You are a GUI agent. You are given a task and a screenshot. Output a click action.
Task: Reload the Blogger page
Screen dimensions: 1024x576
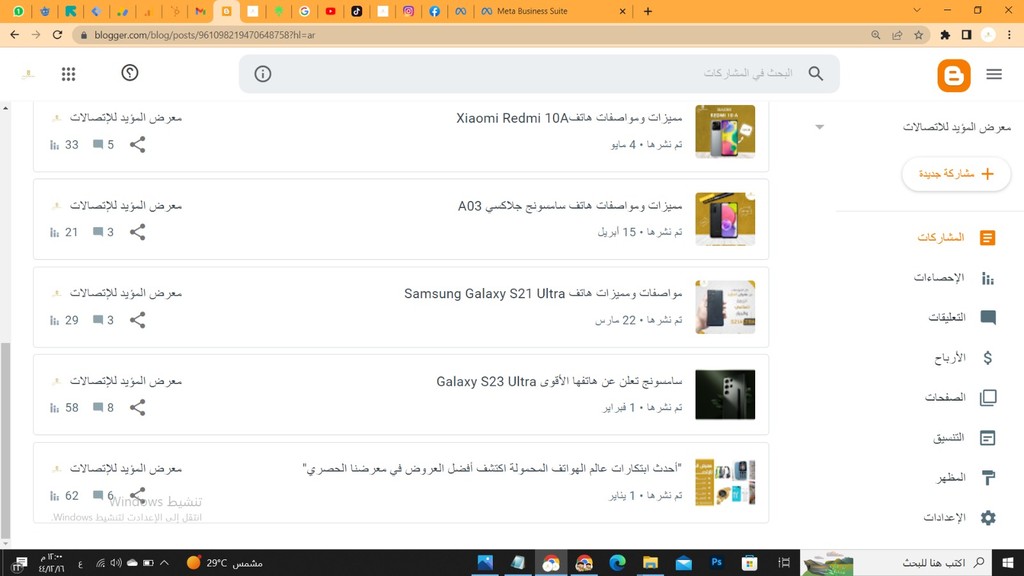(x=57, y=35)
